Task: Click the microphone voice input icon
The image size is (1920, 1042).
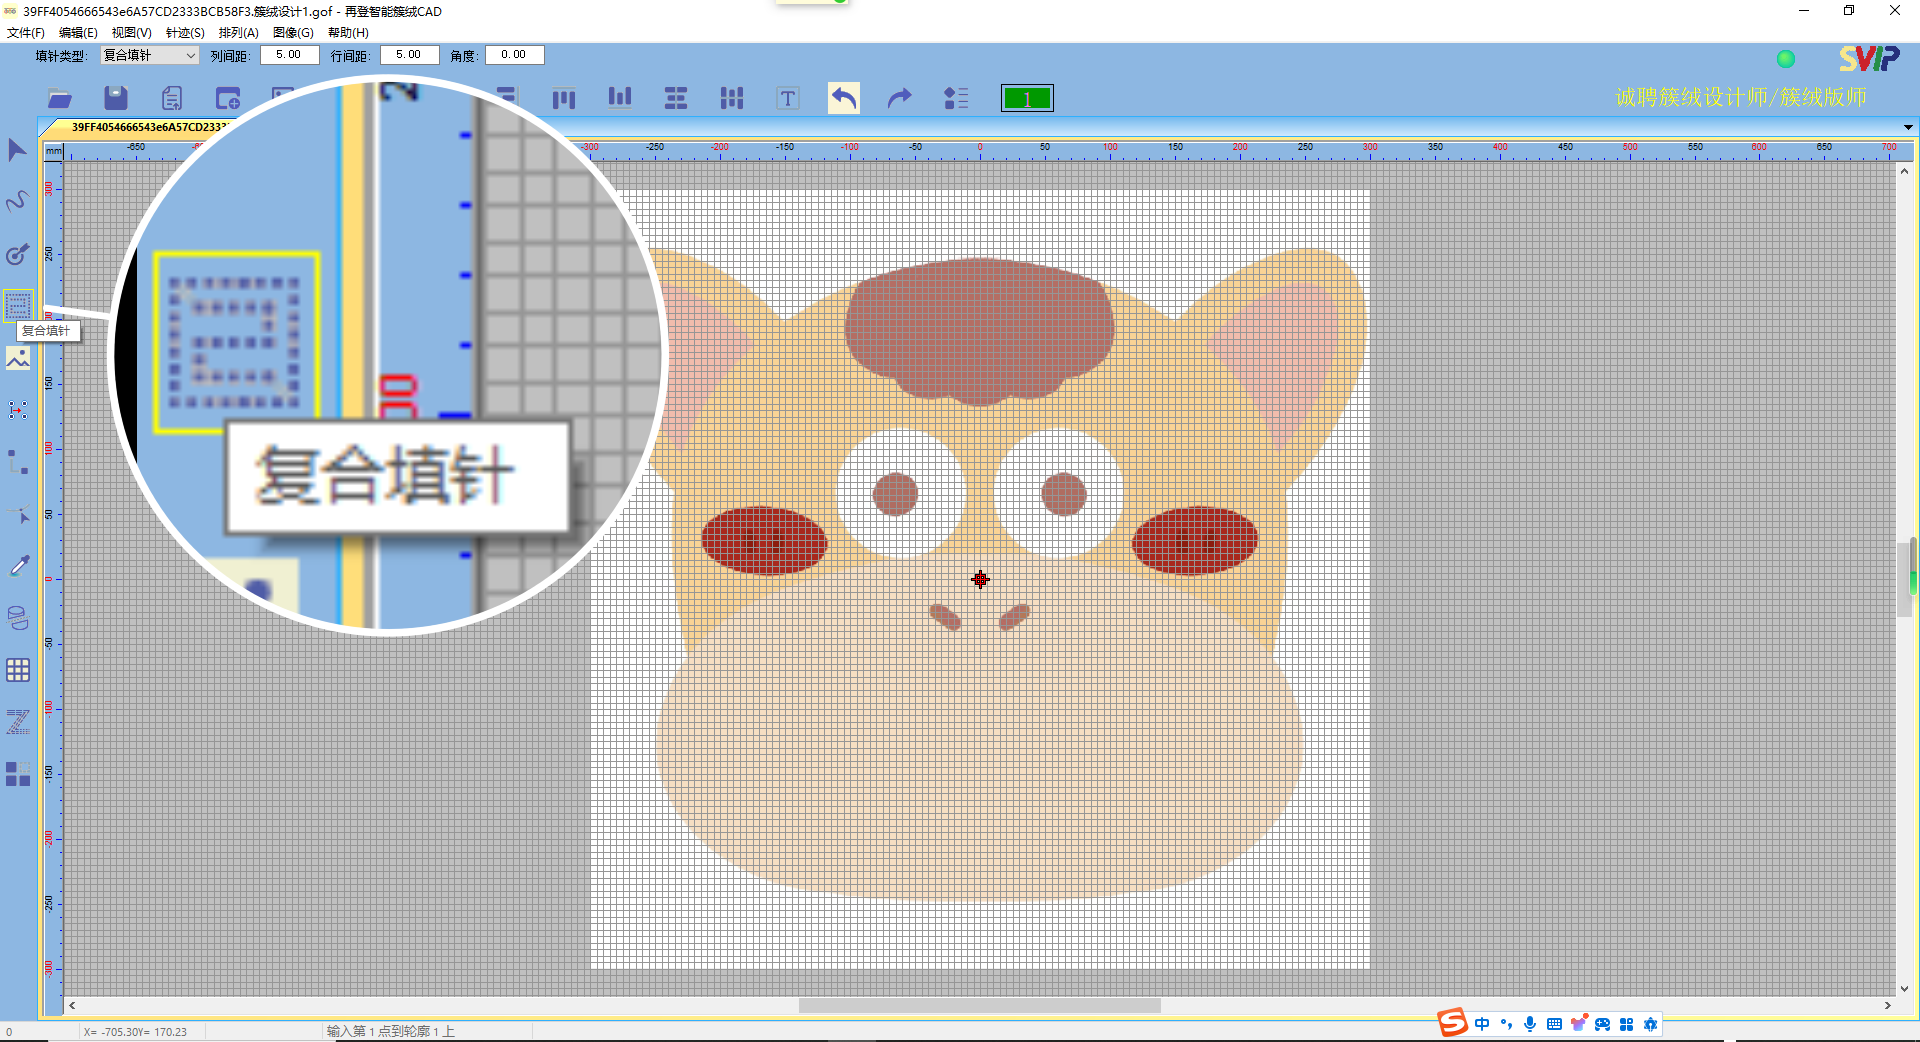Action: (x=1530, y=1024)
